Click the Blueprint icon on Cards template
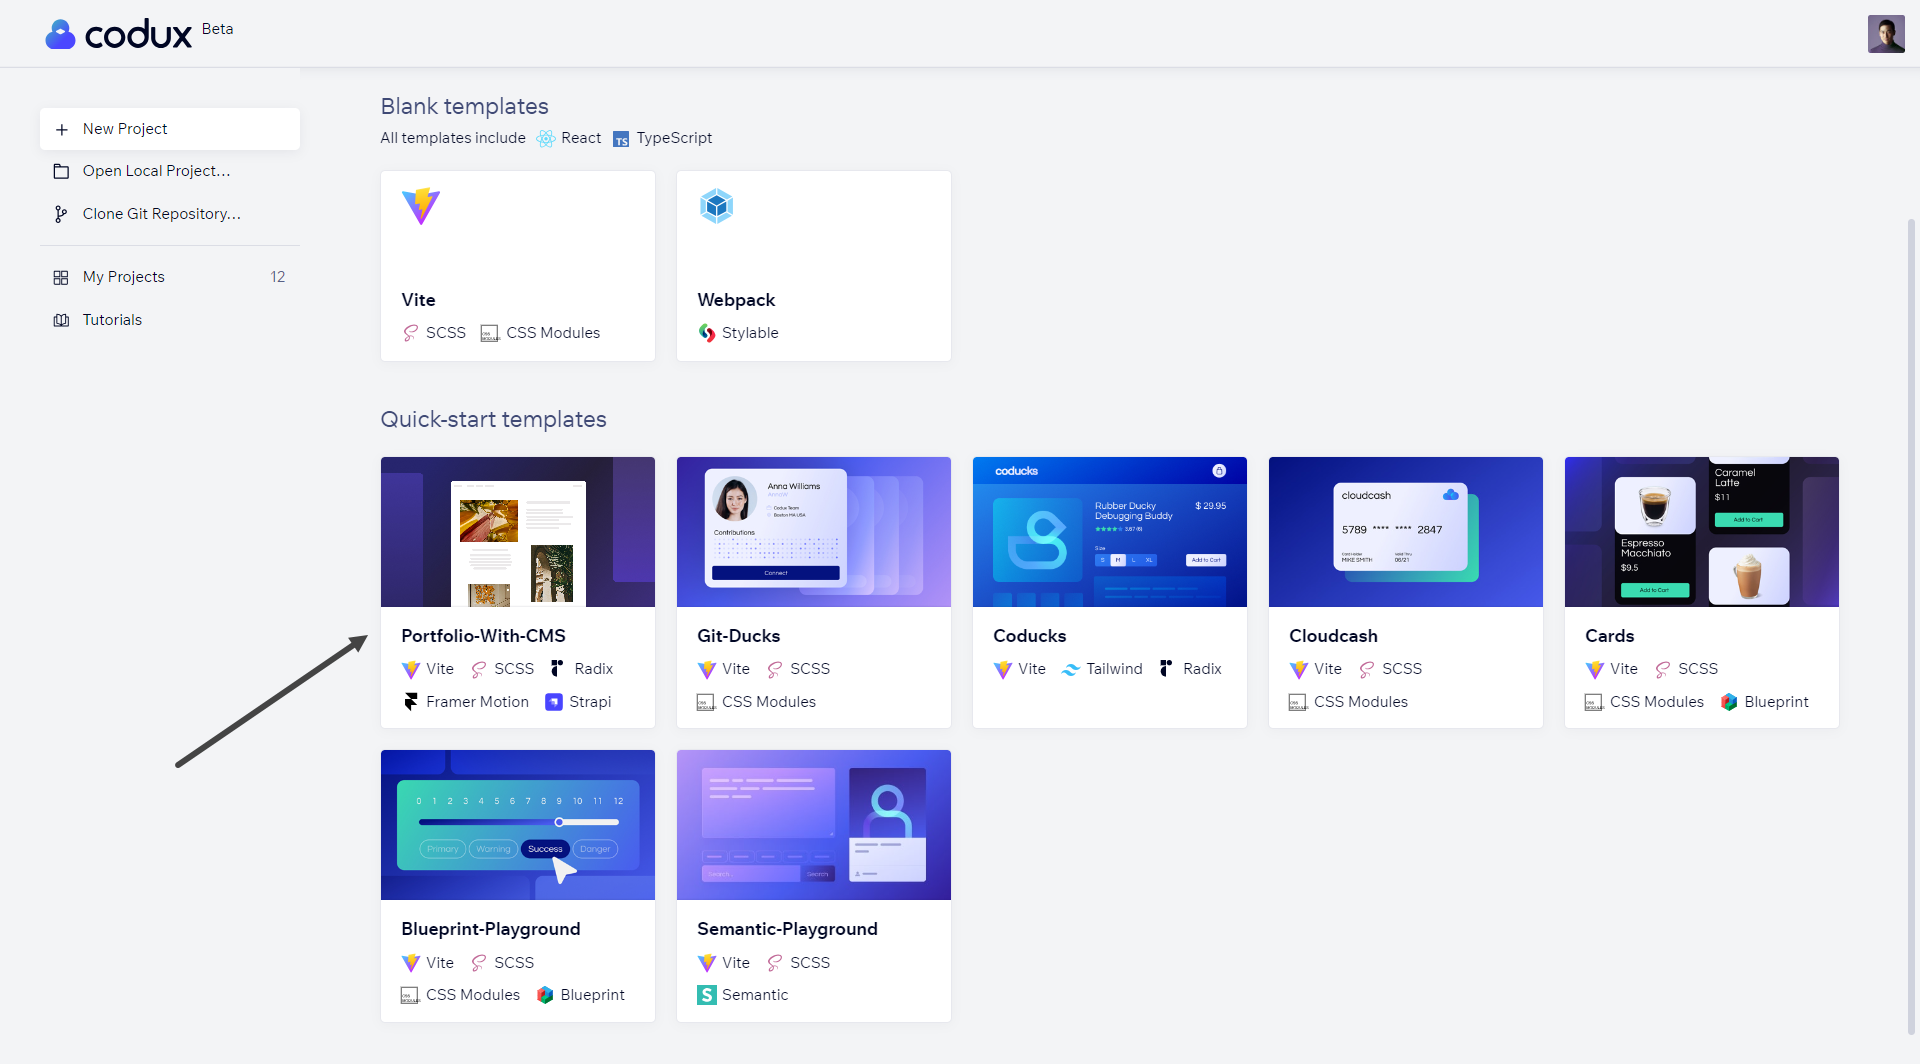This screenshot has height=1064, width=1920. click(1729, 702)
